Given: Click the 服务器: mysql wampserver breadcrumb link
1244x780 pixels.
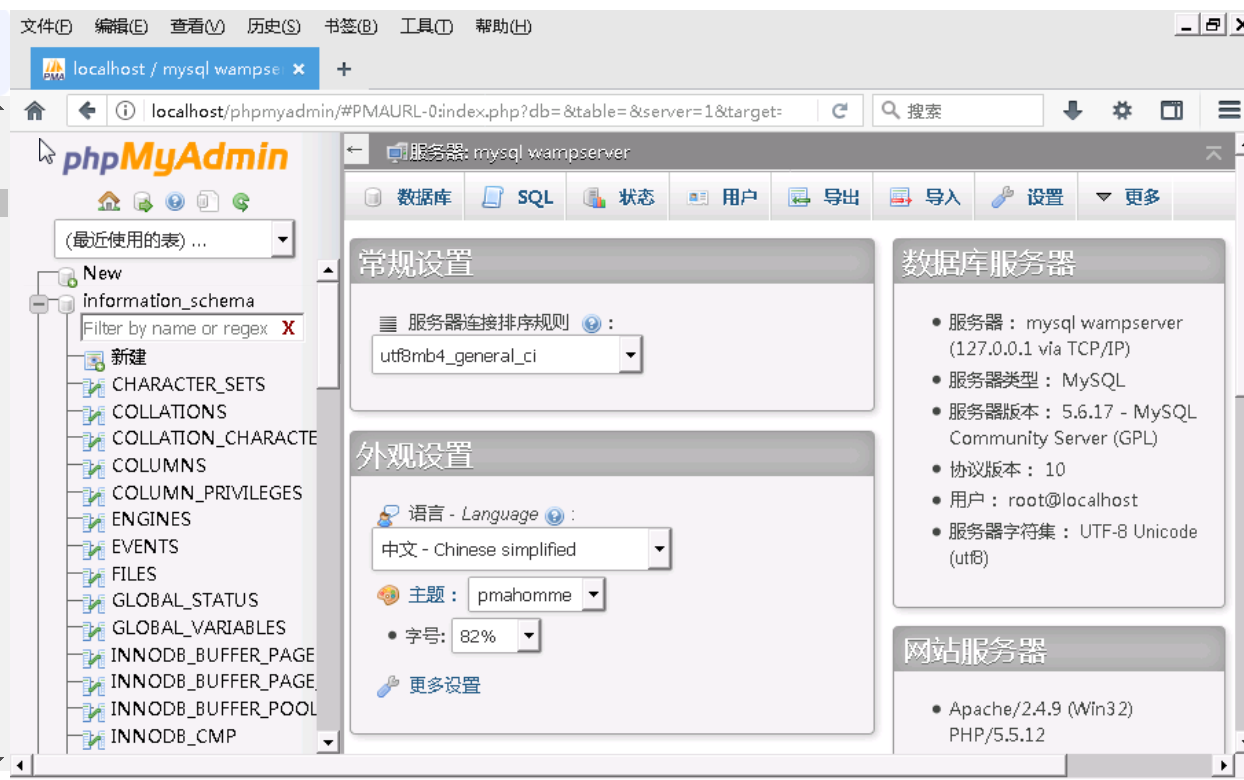Looking at the screenshot, I should [519, 153].
